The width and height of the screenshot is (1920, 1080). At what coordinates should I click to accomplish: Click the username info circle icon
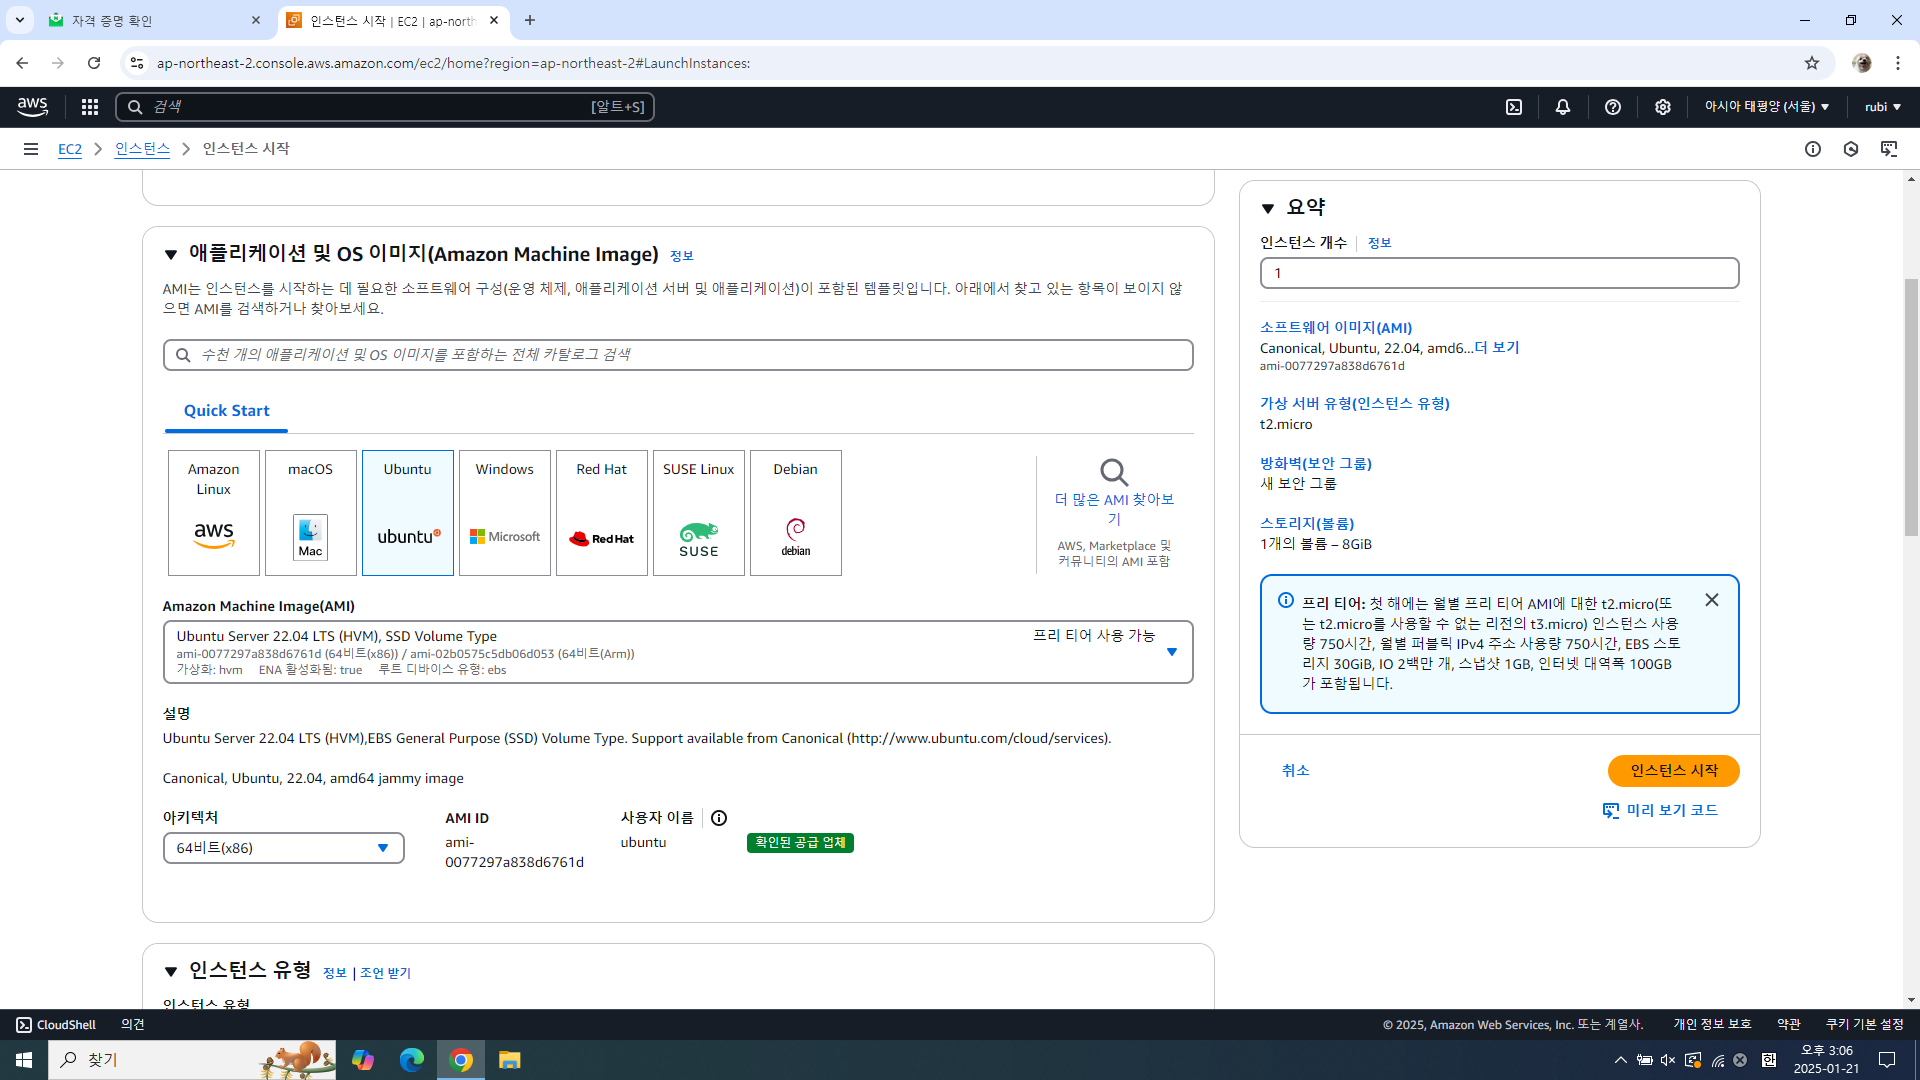tap(719, 818)
